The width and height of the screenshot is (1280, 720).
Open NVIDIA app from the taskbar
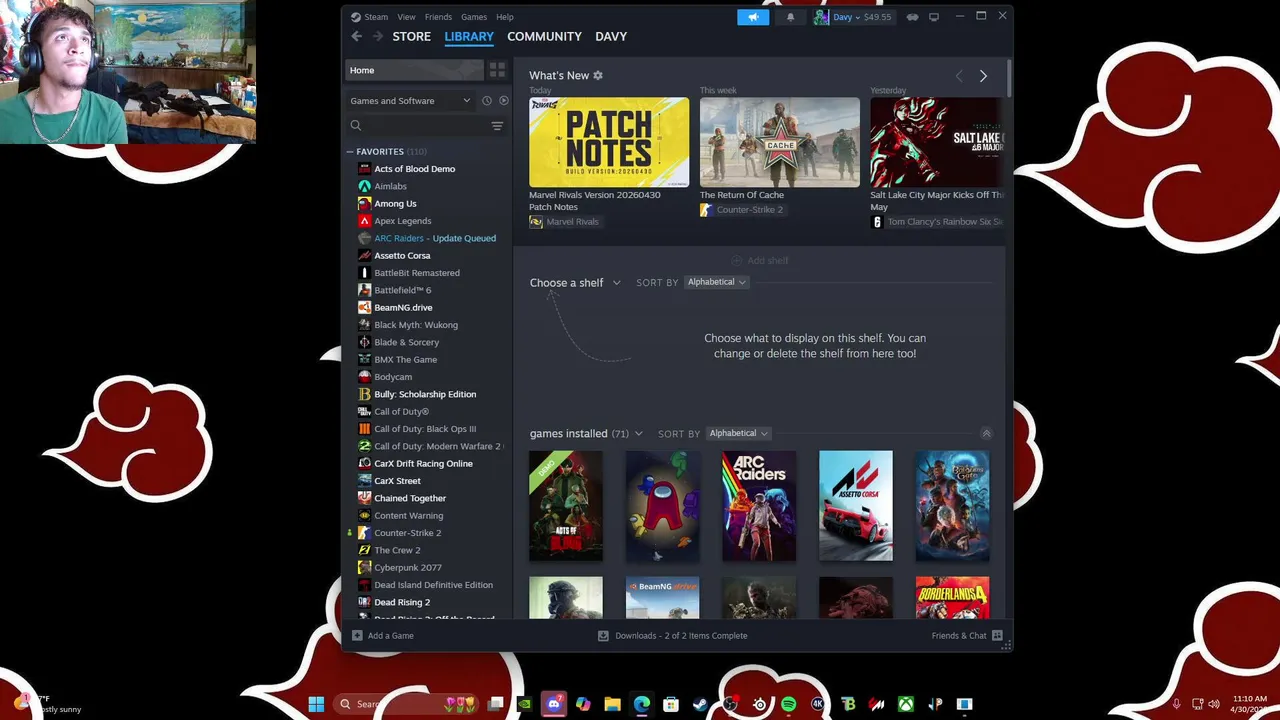coord(525,704)
